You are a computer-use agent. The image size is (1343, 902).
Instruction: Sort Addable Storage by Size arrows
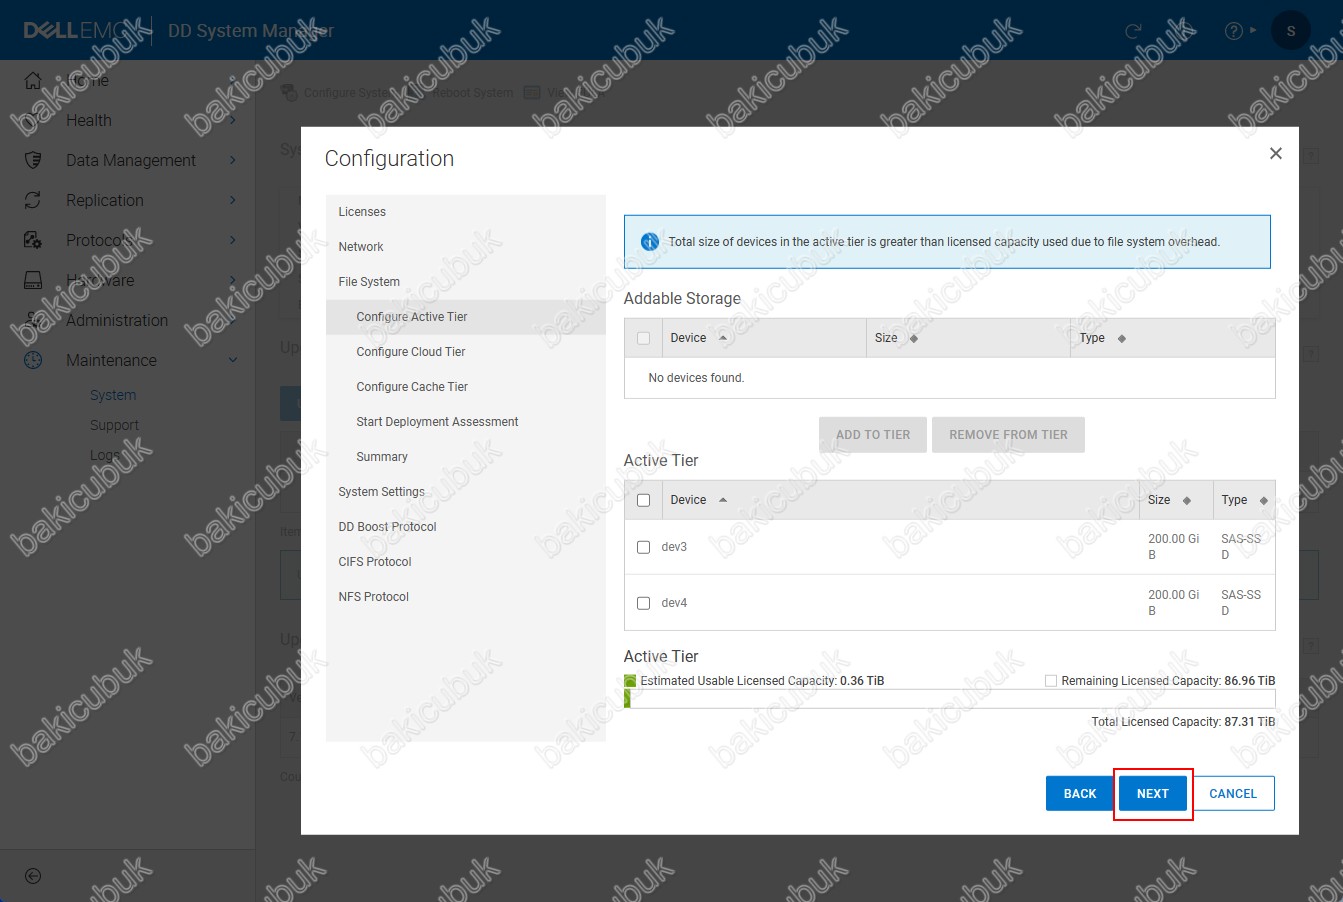tap(914, 338)
